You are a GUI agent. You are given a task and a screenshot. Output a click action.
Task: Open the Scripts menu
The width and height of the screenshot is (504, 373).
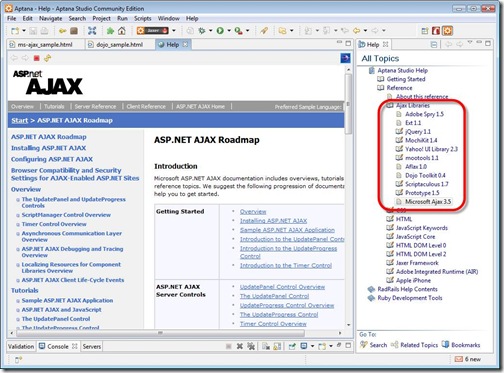(x=143, y=18)
